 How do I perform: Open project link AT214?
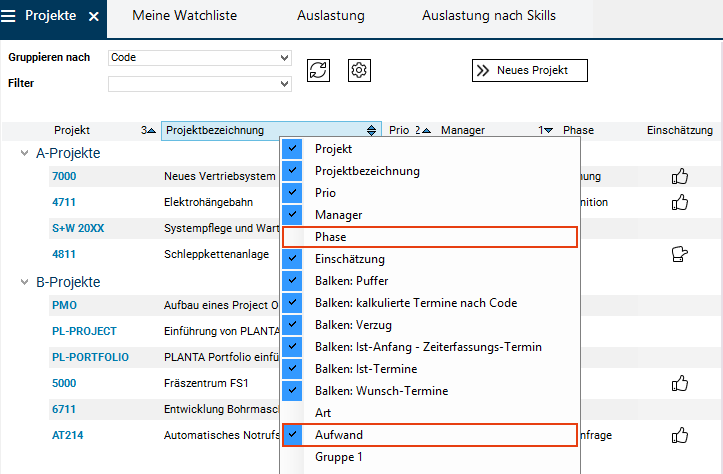(67, 435)
